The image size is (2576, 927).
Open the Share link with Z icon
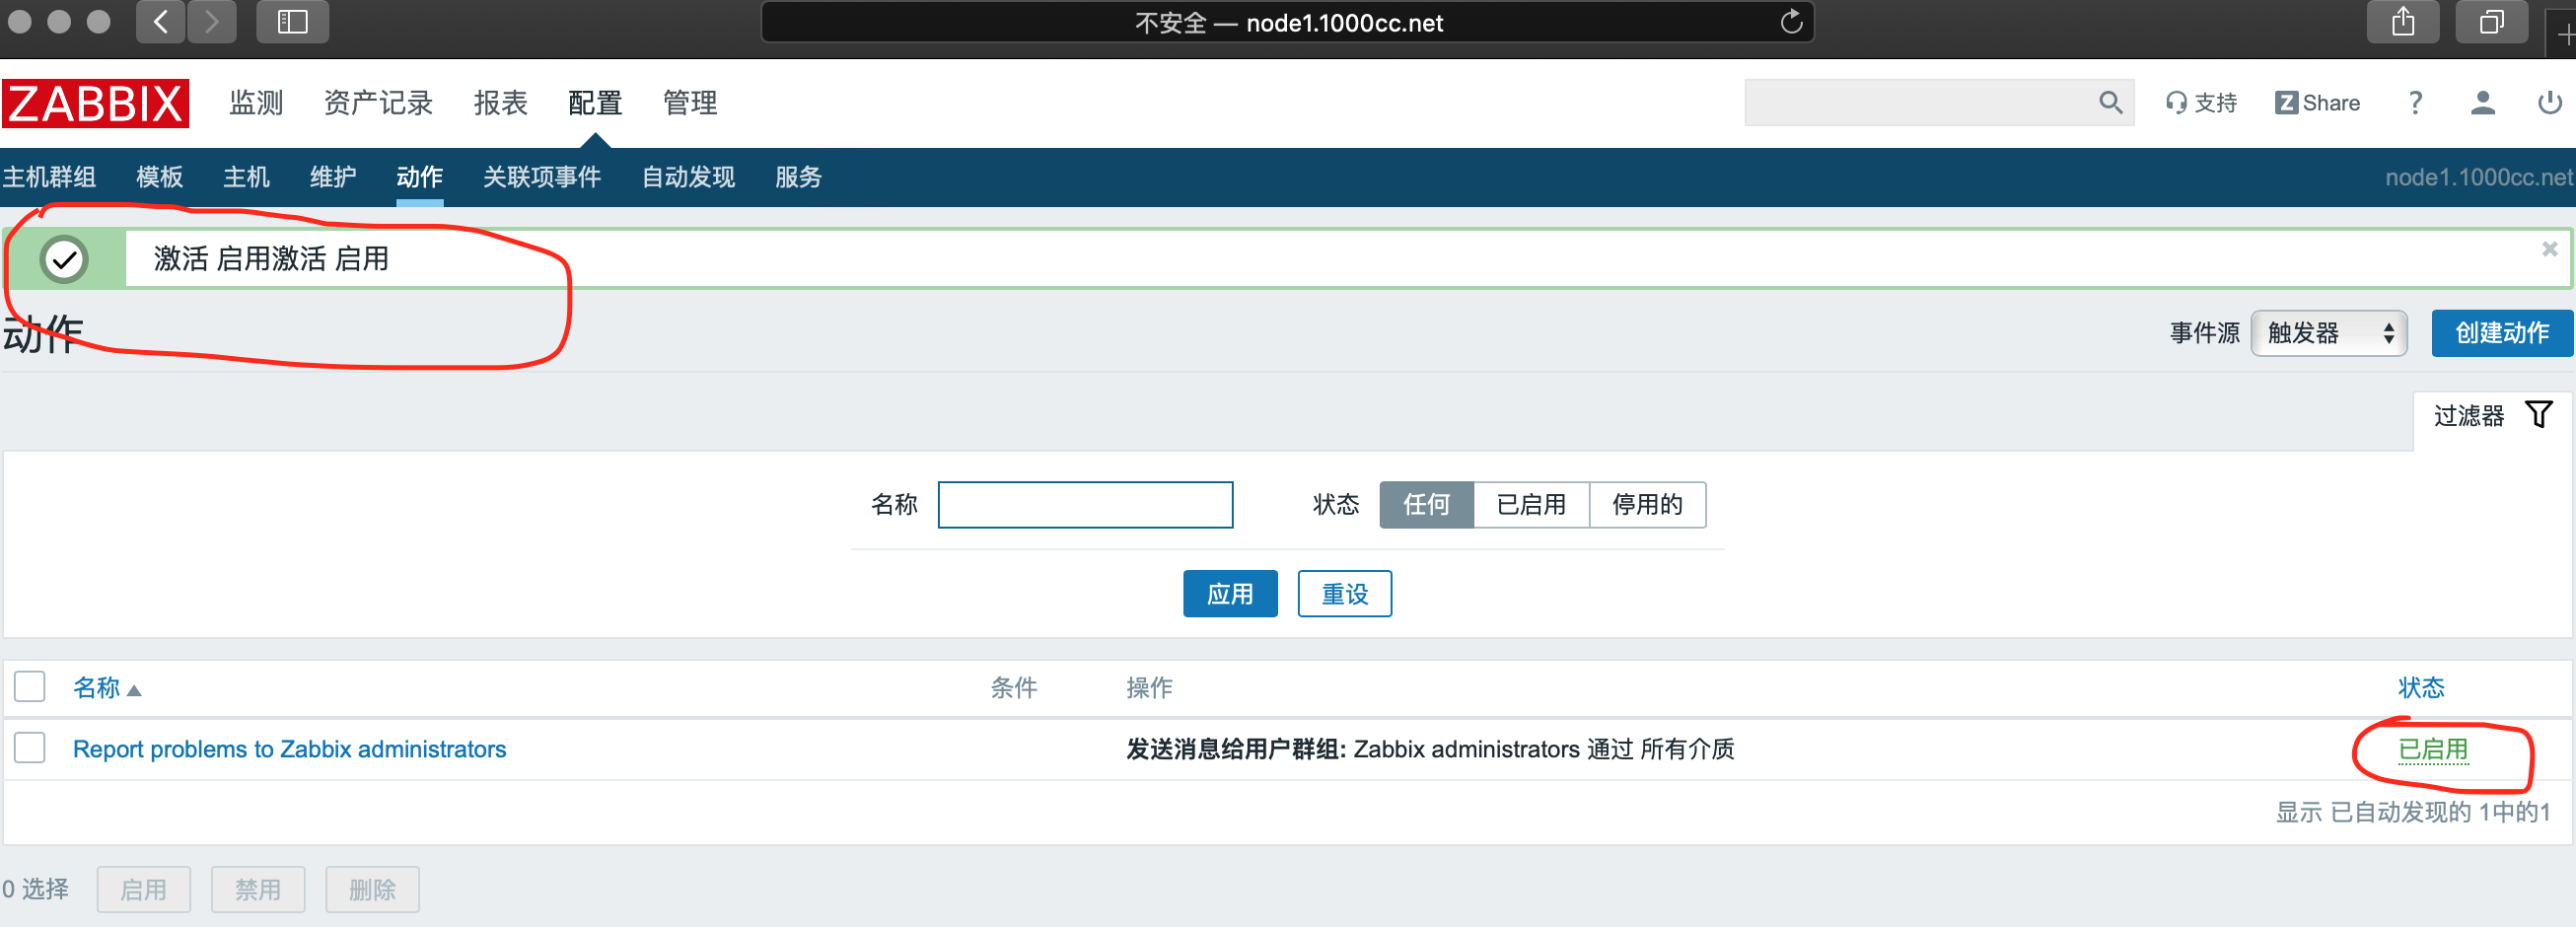pyautogui.click(x=2317, y=103)
